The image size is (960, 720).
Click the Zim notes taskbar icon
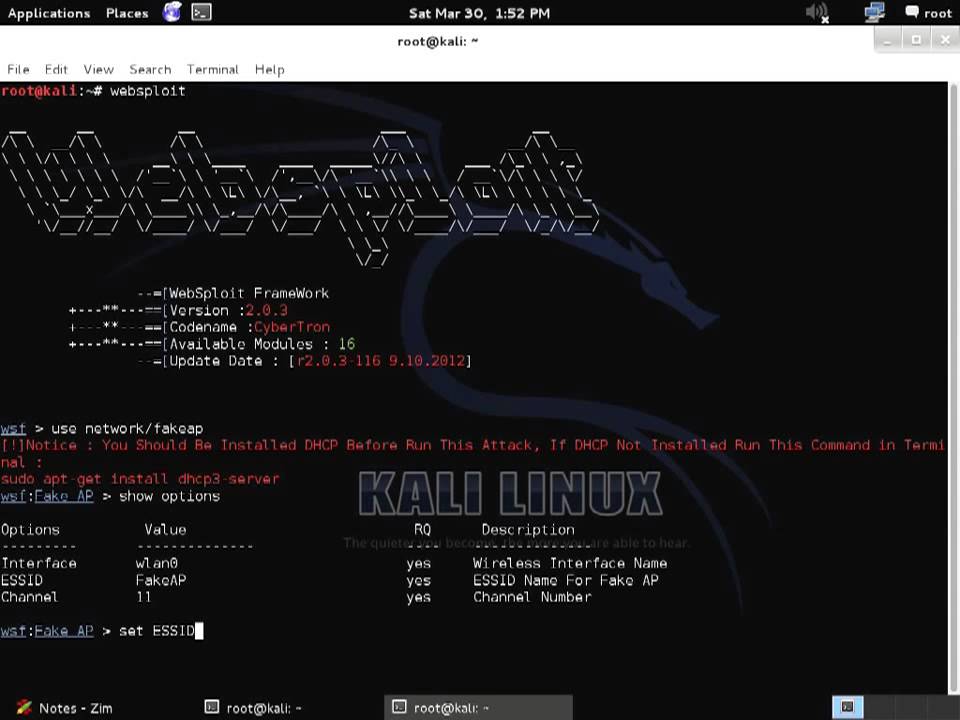(24, 708)
